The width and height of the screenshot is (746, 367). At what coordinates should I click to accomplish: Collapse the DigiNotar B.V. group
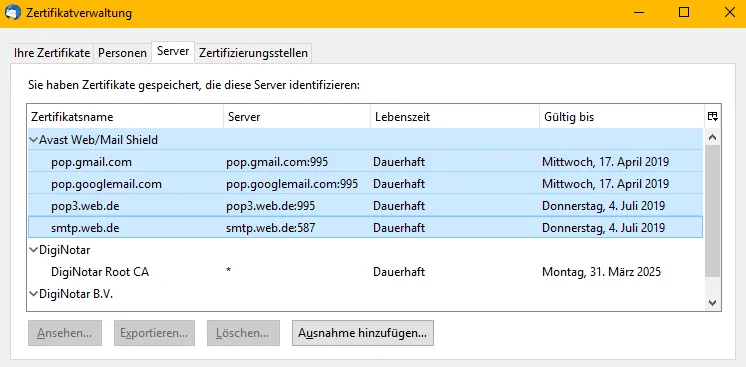[33, 294]
